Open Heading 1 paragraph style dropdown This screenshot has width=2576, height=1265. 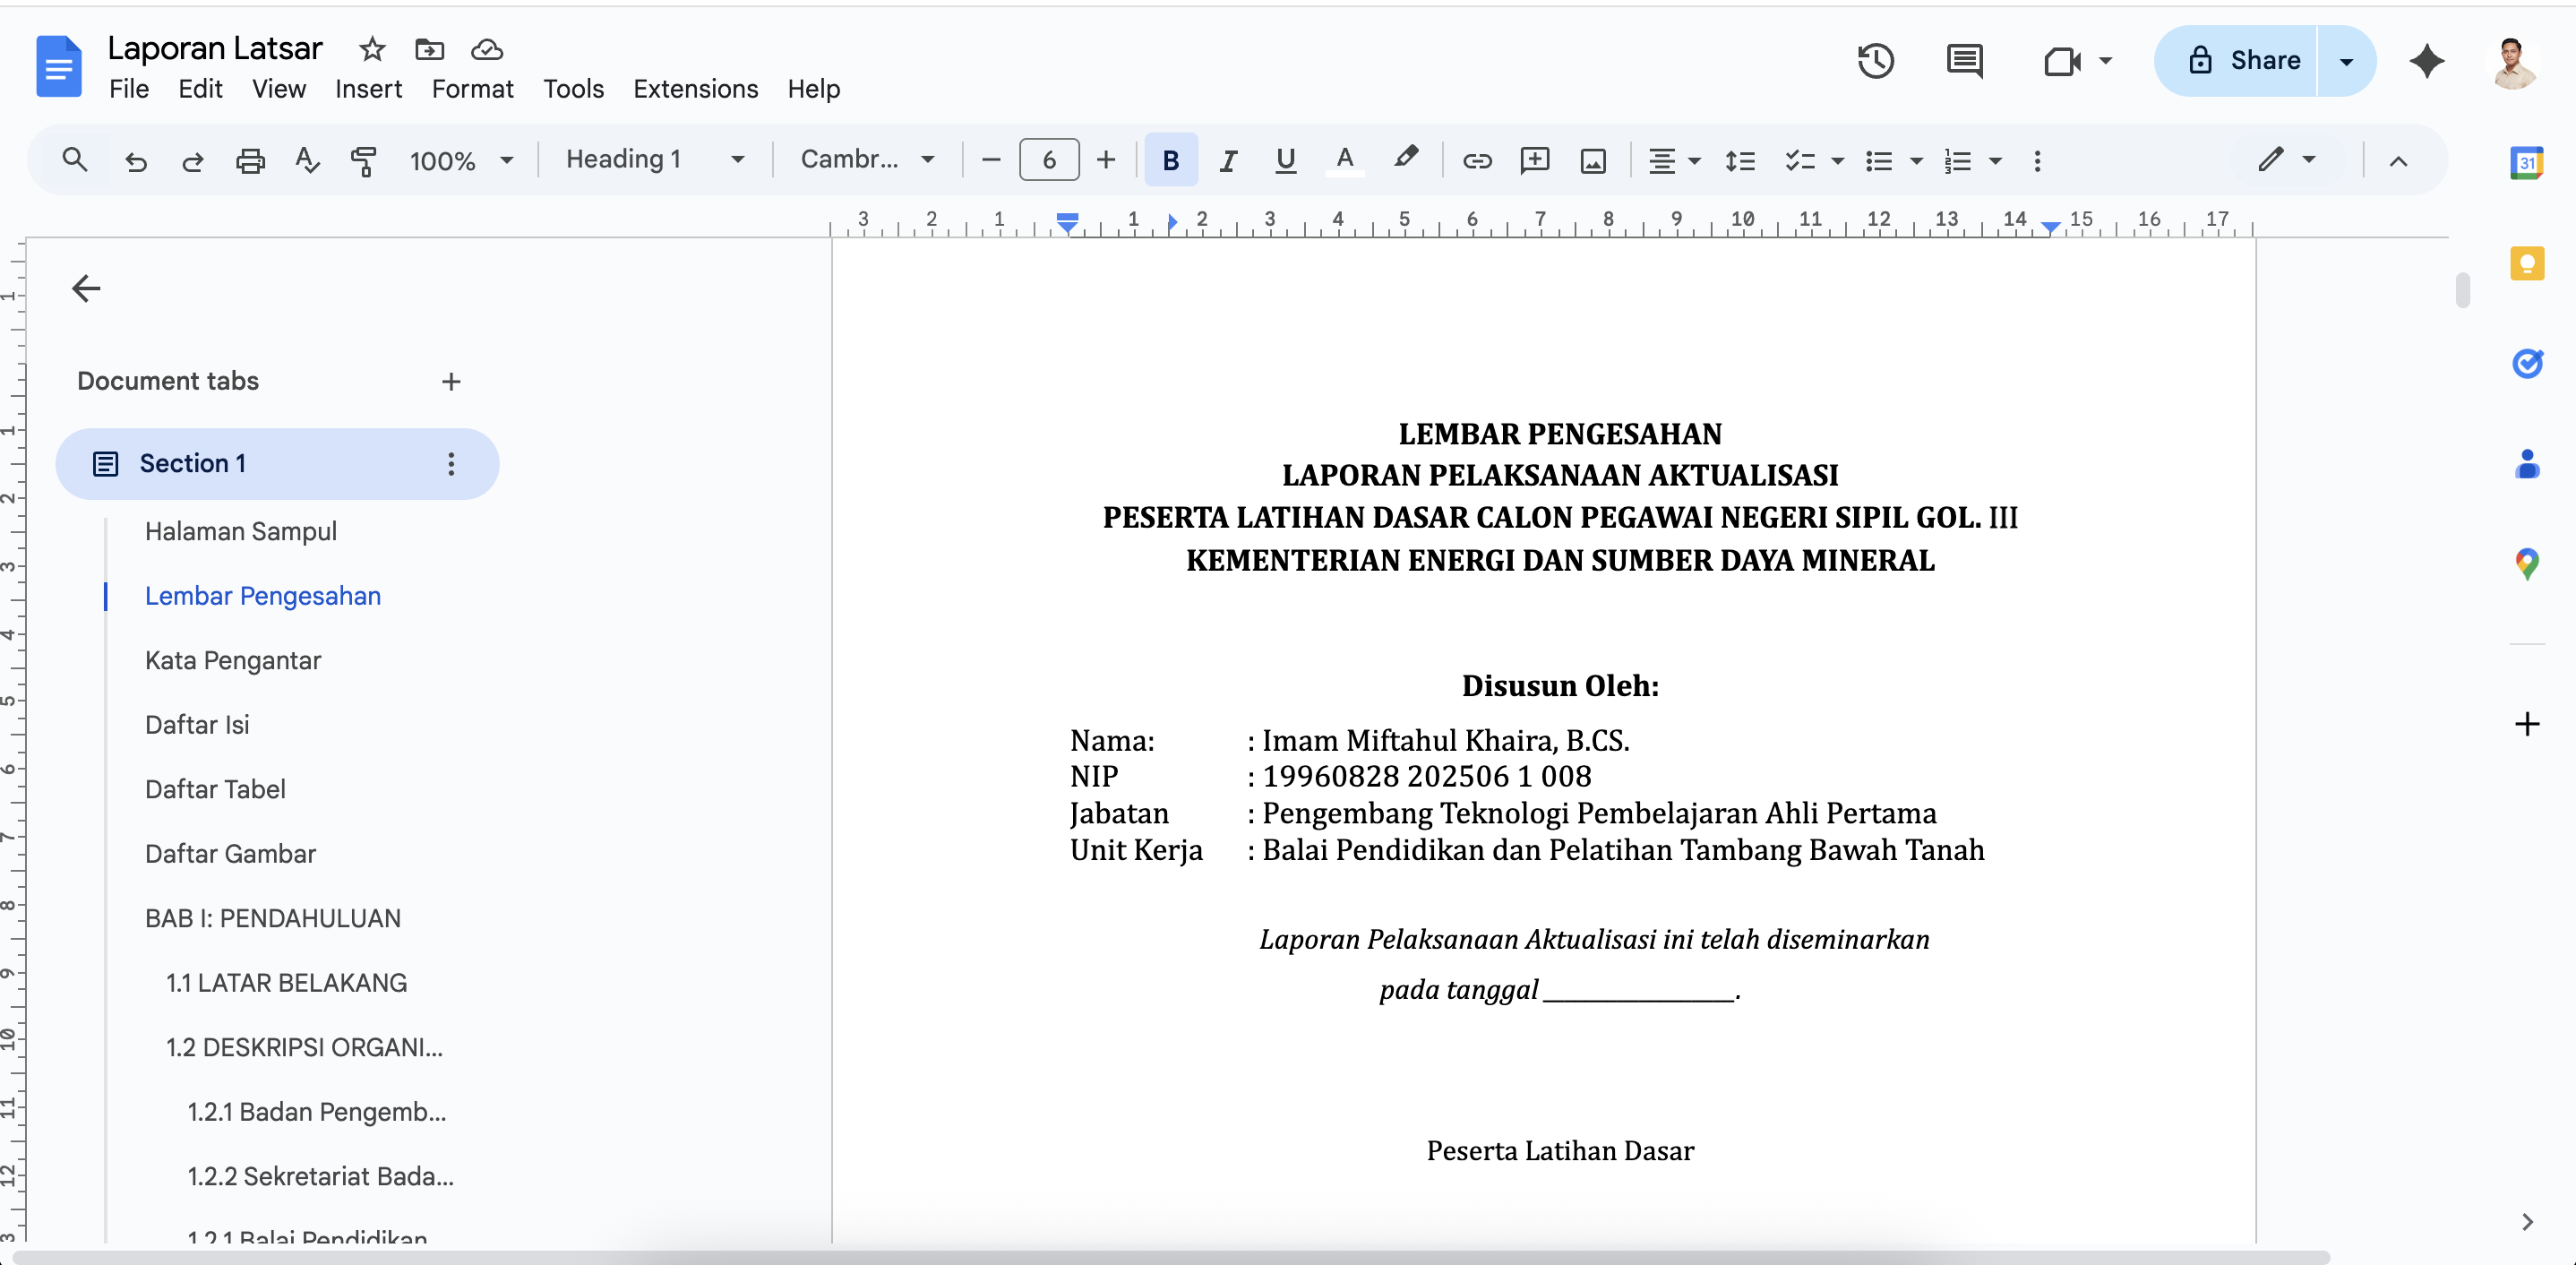coord(655,160)
